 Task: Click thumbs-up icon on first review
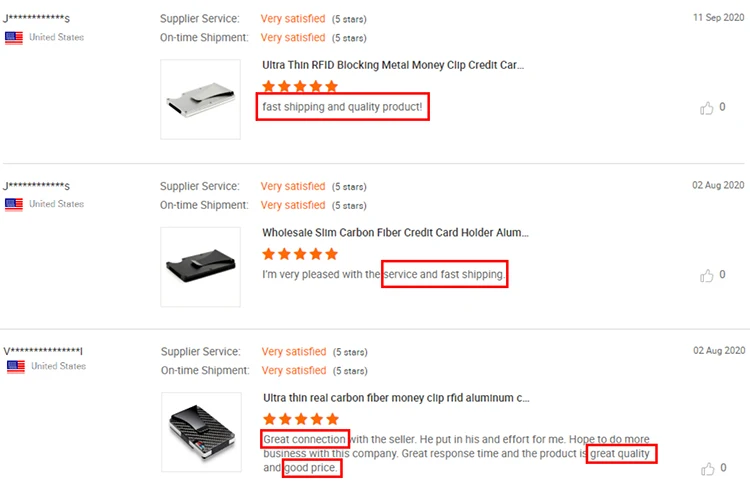tap(707, 107)
